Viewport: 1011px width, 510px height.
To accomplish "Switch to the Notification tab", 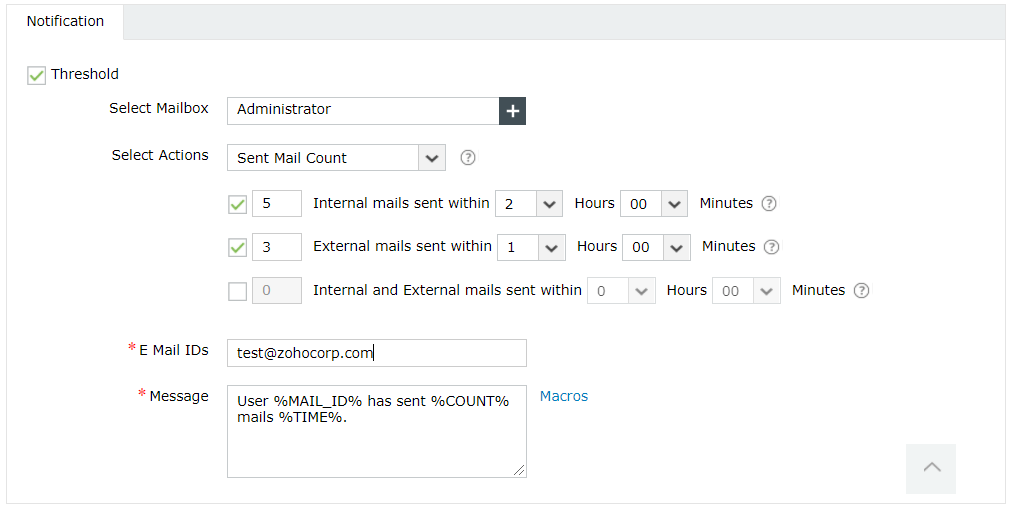I will click(x=65, y=22).
